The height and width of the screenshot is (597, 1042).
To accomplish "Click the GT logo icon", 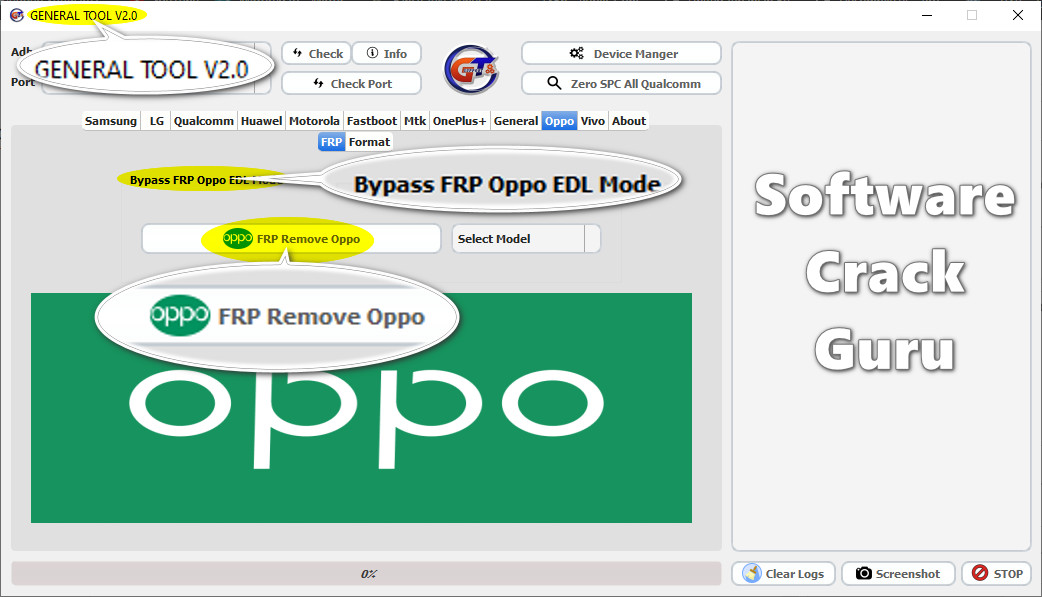I will [x=471, y=69].
